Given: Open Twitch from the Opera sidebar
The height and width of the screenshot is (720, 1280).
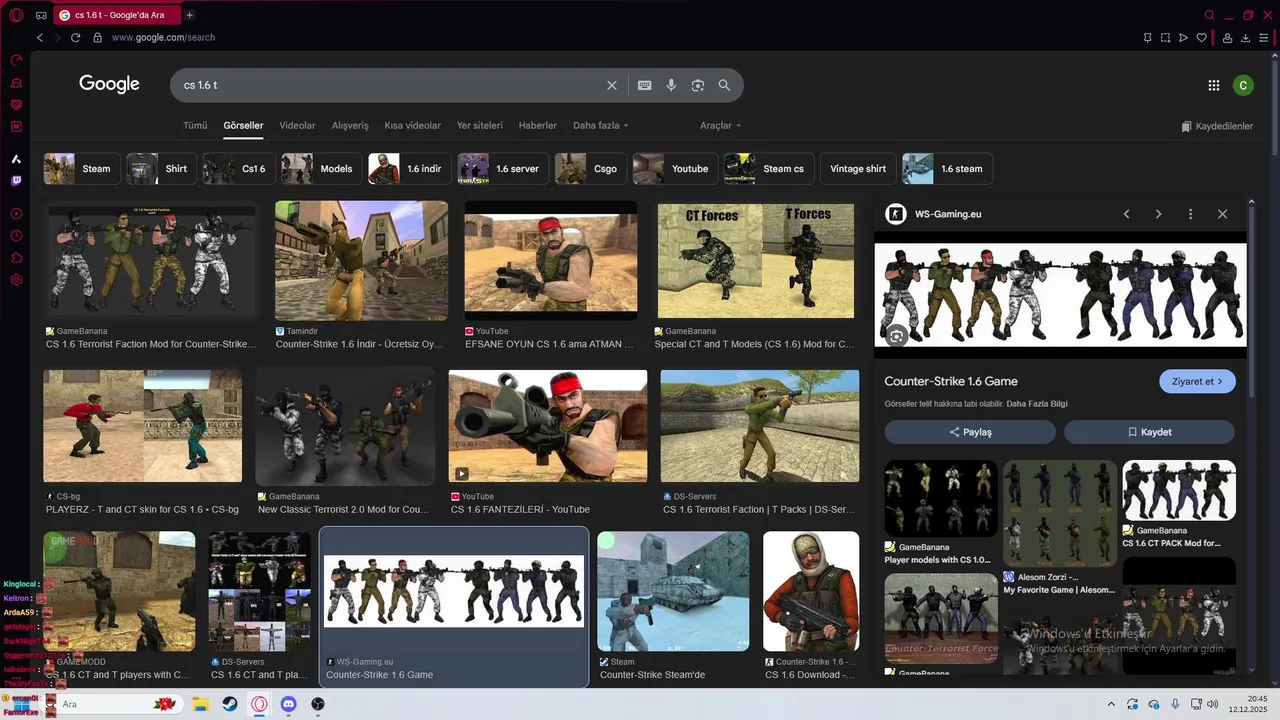Looking at the screenshot, I should tap(16, 181).
